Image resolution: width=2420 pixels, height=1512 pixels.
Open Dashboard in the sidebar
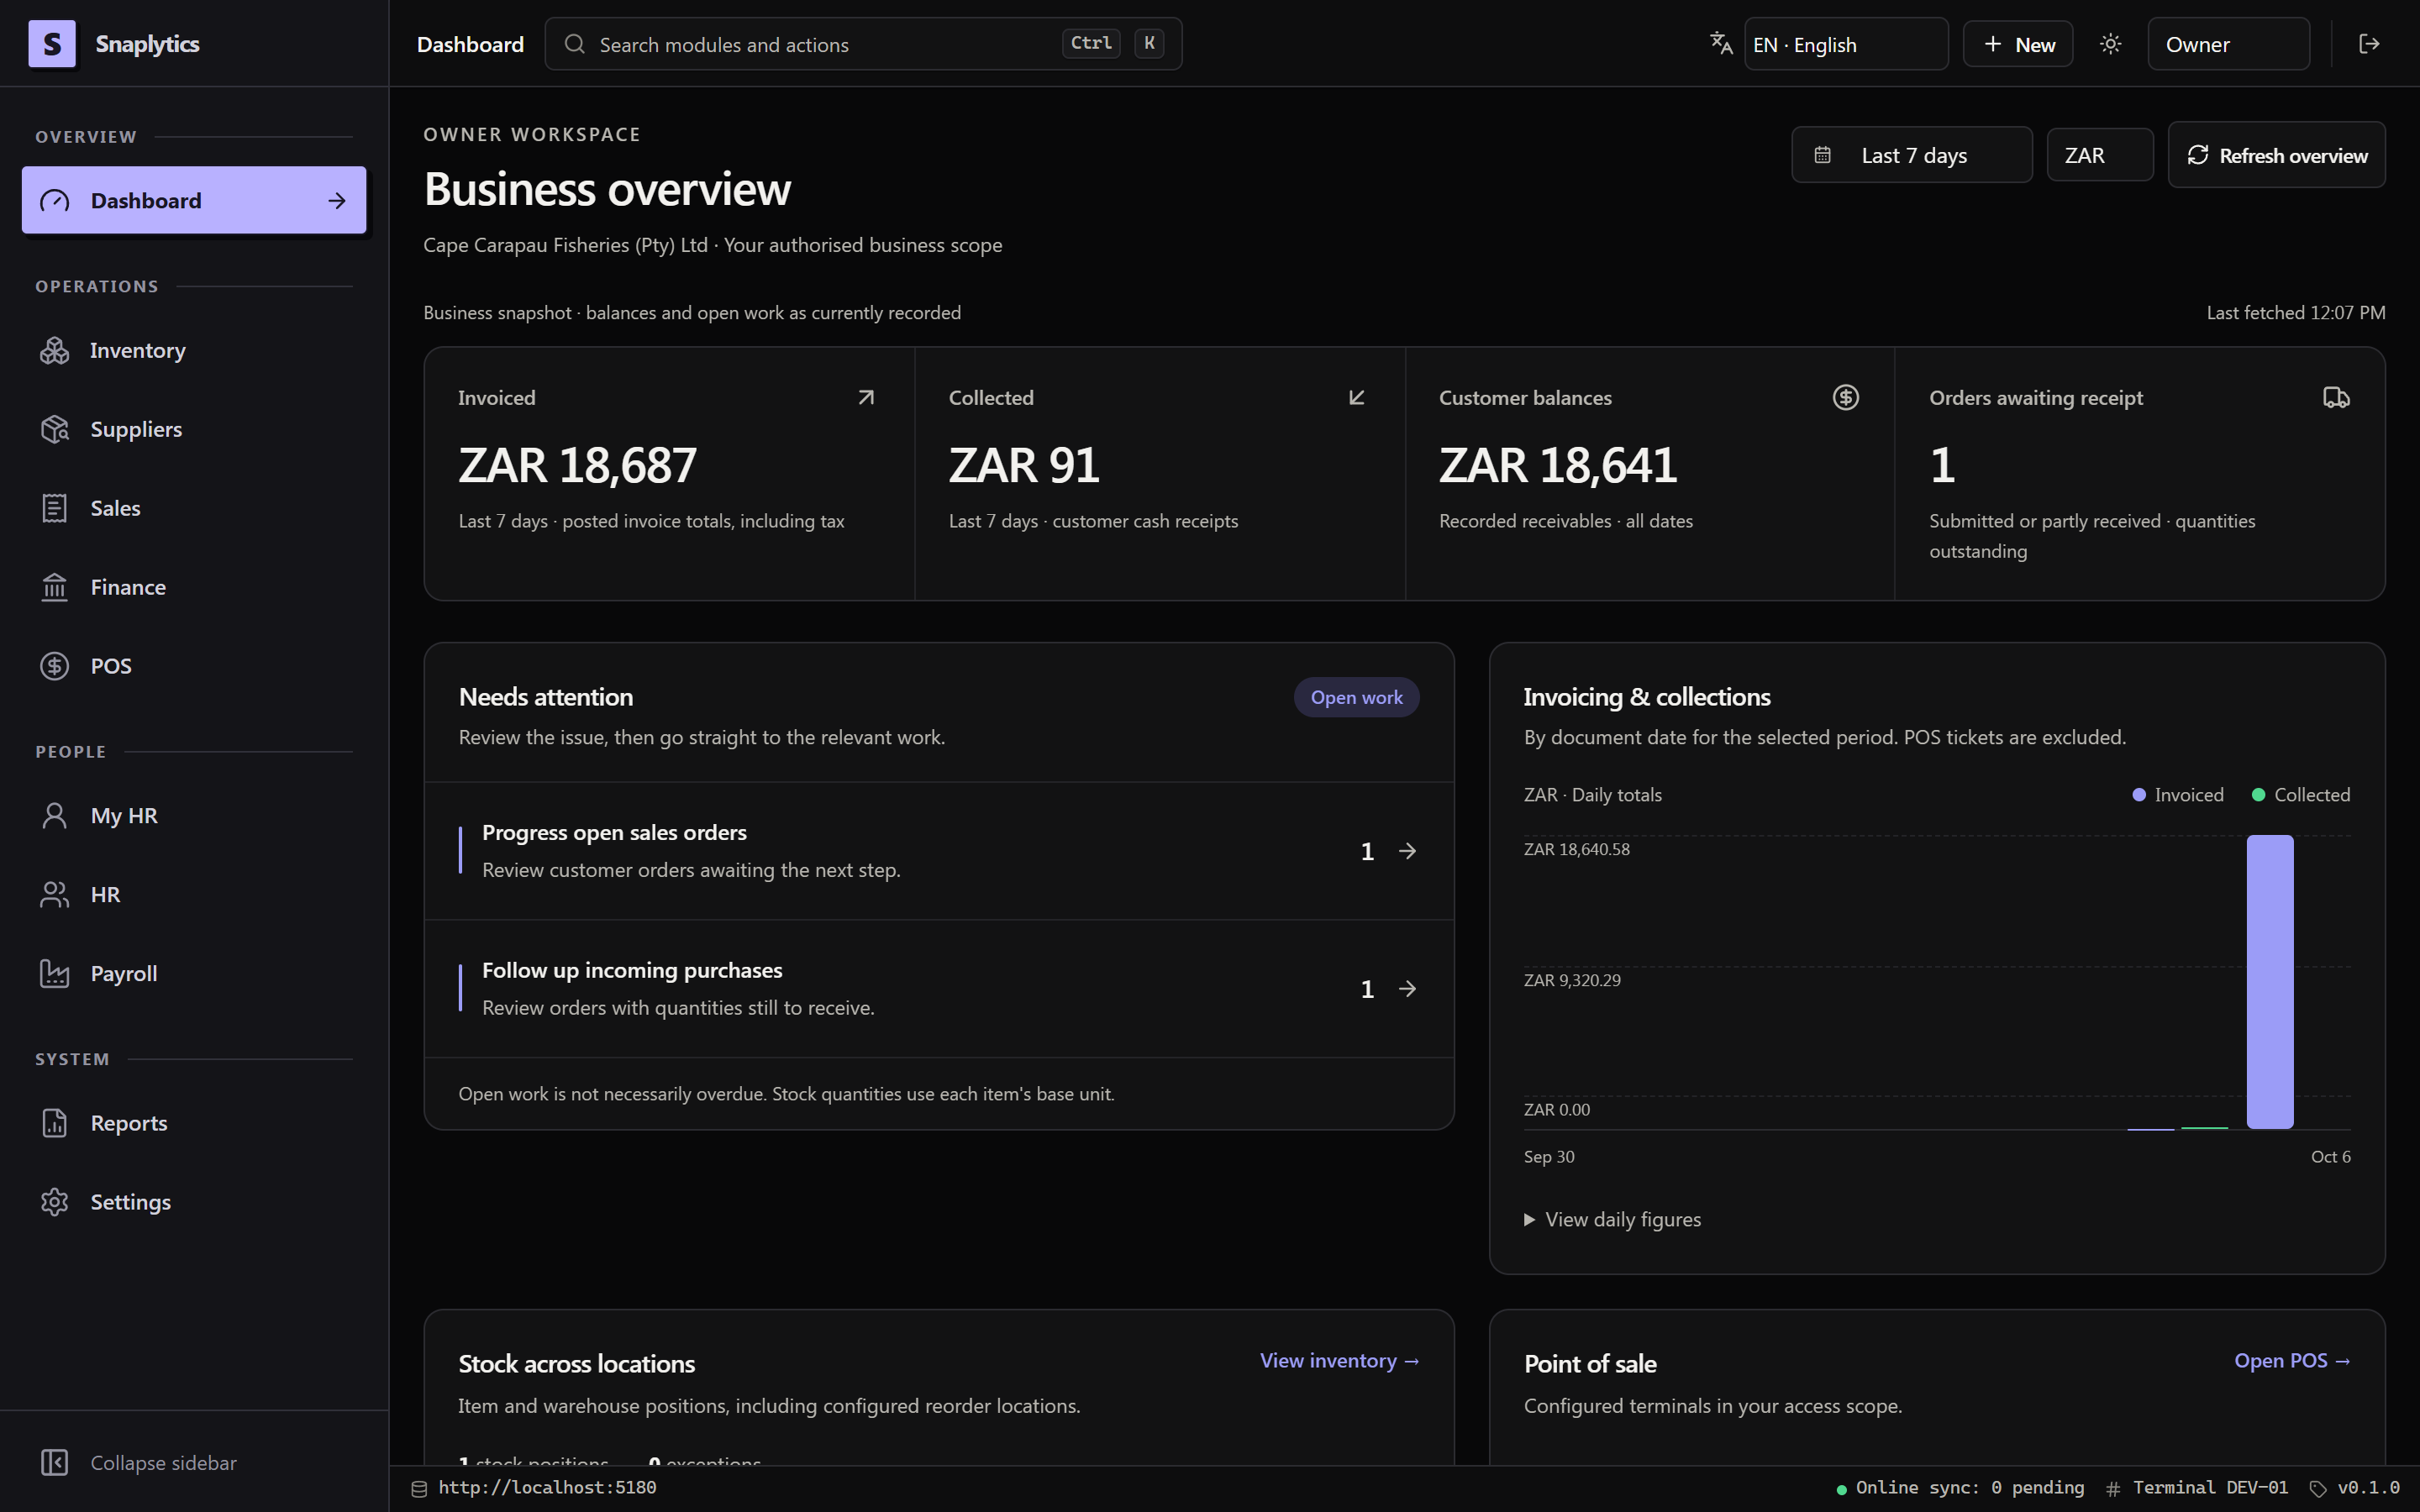click(194, 200)
